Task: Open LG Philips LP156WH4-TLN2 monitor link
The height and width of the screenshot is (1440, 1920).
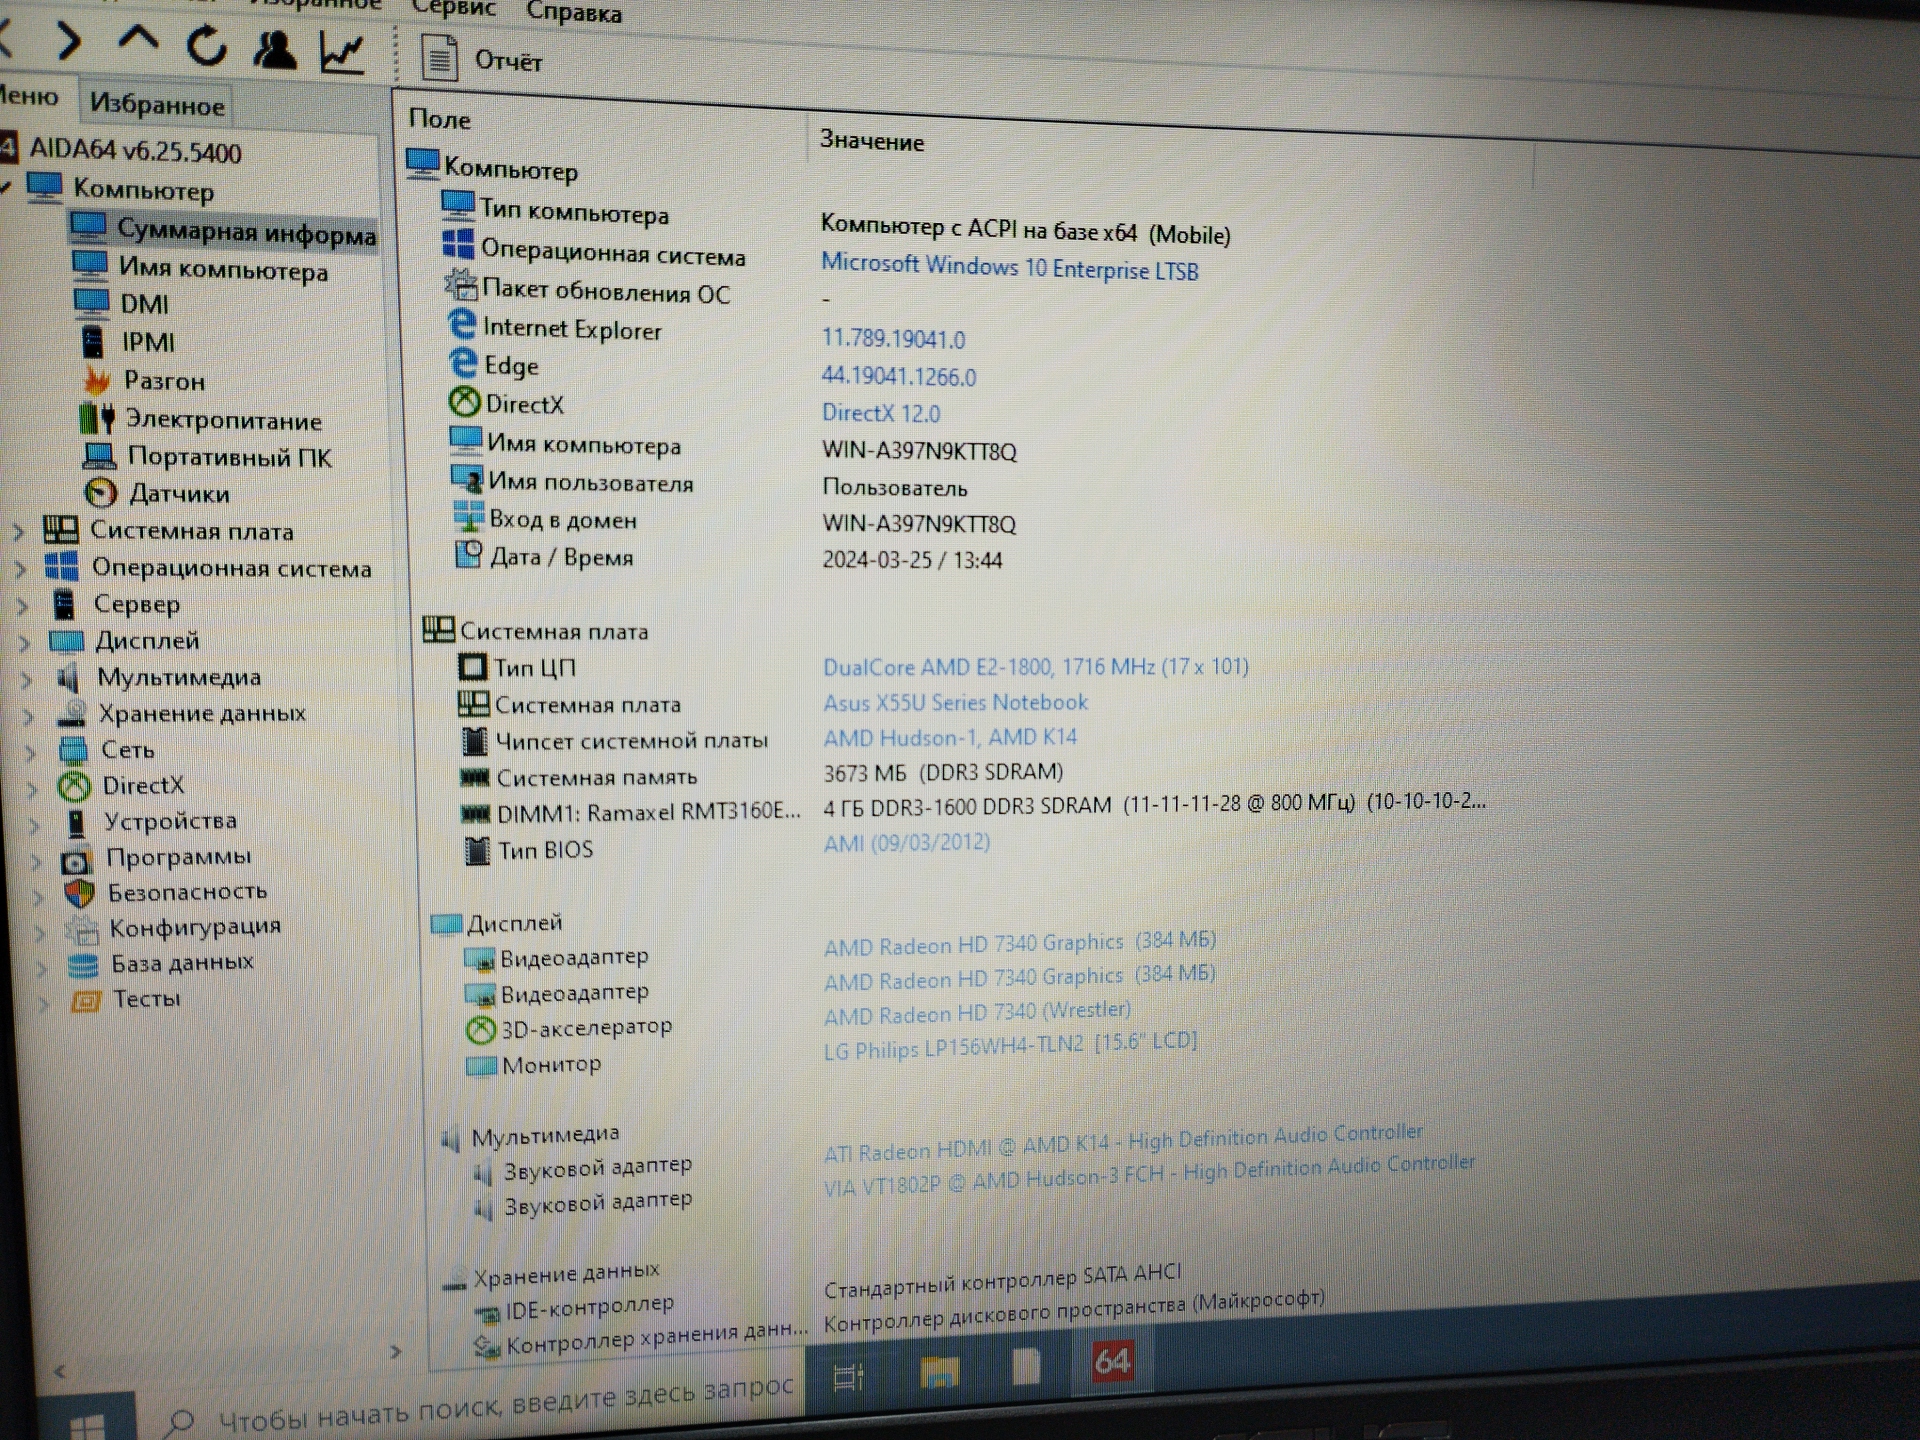Action: (x=1010, y=1045)
